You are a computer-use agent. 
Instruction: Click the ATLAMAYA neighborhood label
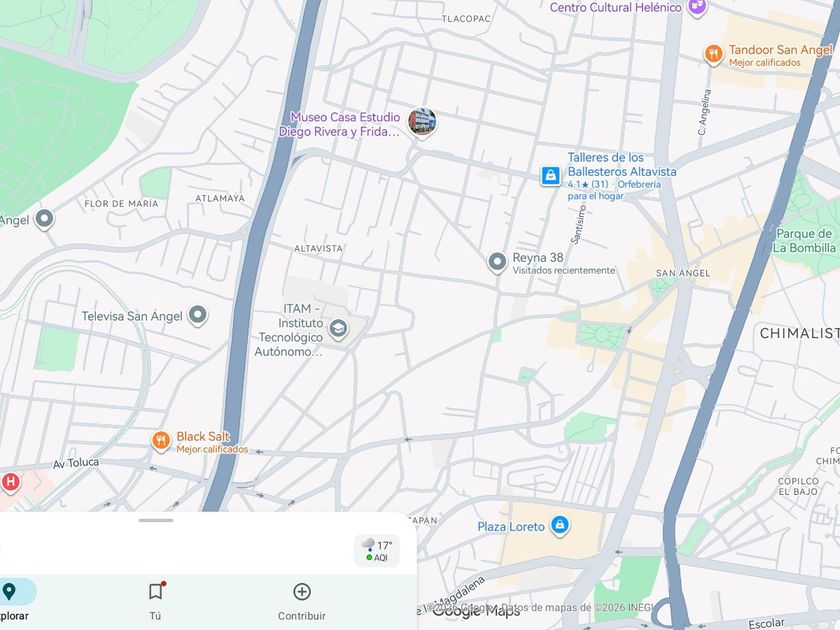[x=220, y=198]
